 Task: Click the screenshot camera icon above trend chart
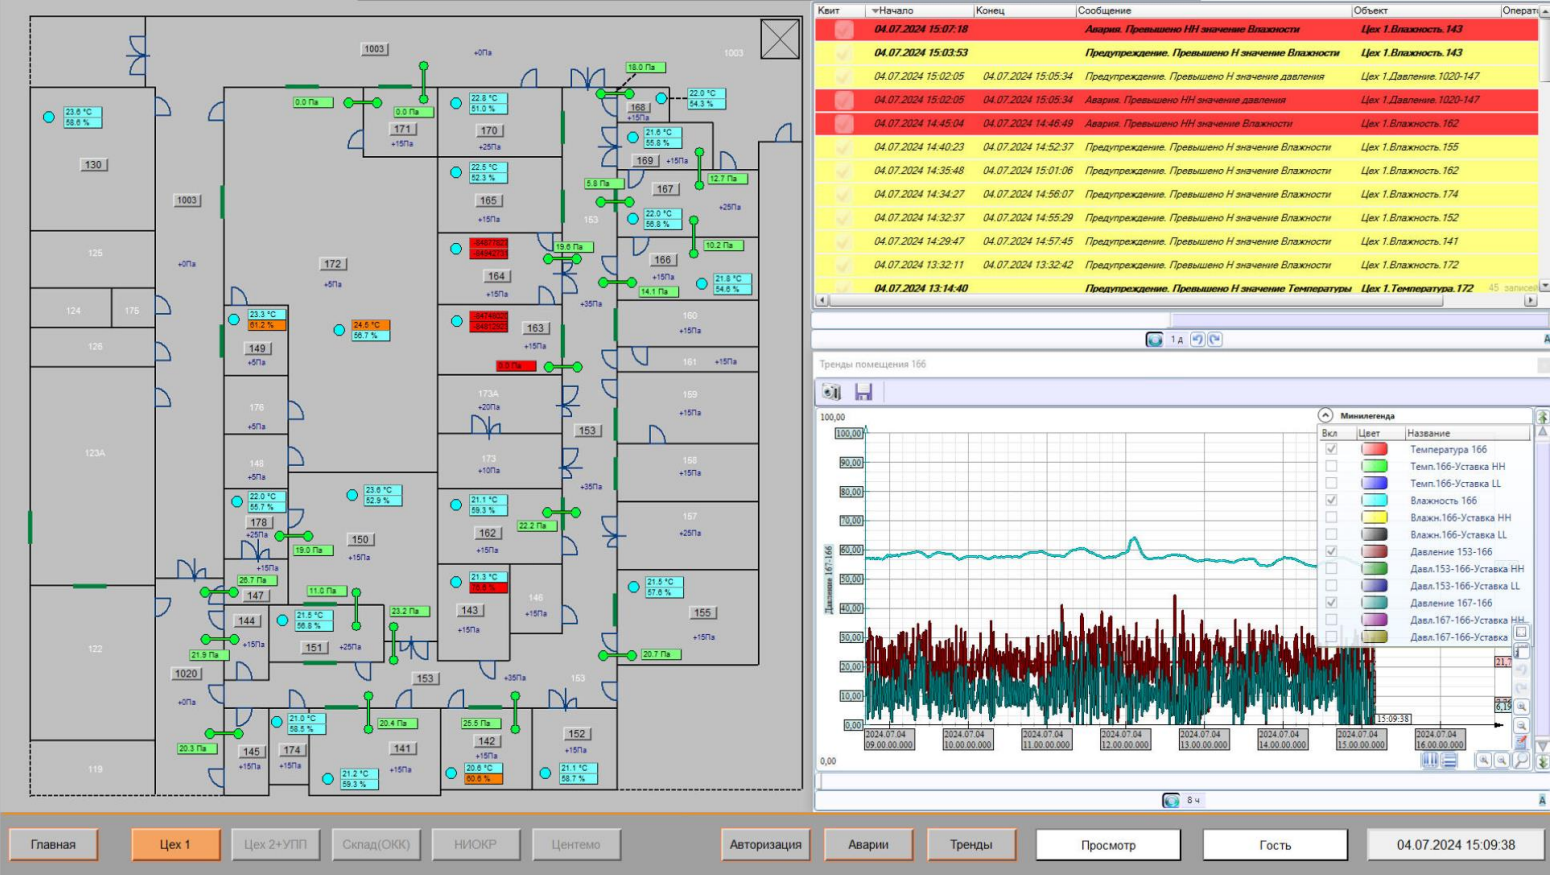[831, 392]
